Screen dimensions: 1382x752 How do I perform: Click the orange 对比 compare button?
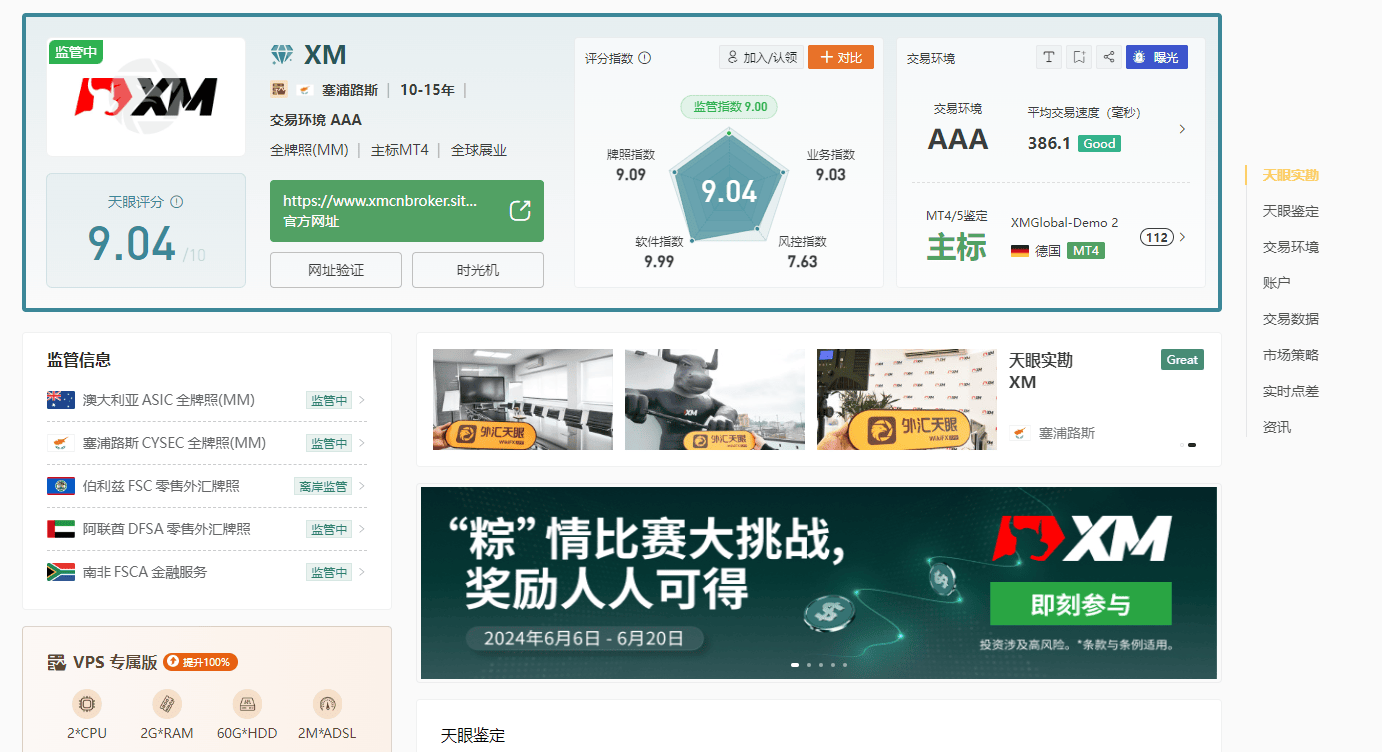coord(840,57)
